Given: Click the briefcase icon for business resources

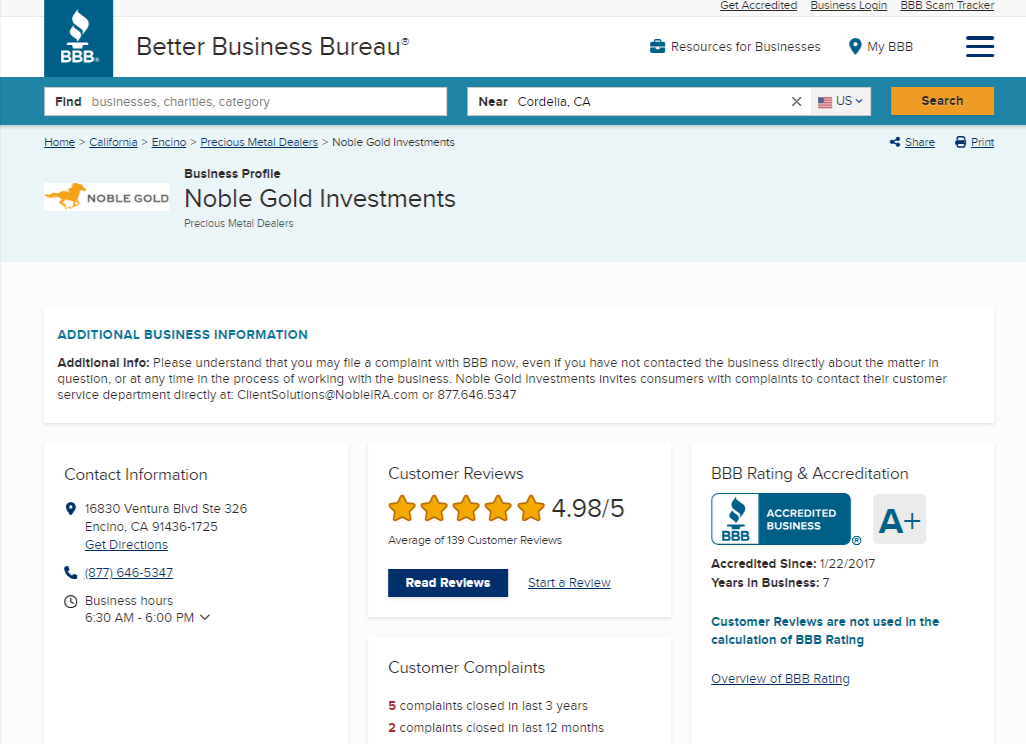Looking at the screenshot, I should tap(657, 46).
